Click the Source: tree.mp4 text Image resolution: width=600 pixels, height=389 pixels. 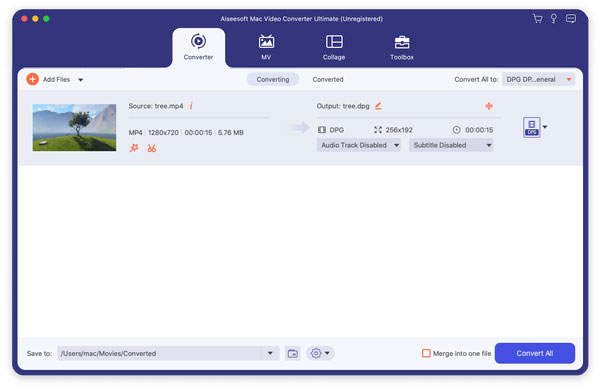[x=156, y=106]
